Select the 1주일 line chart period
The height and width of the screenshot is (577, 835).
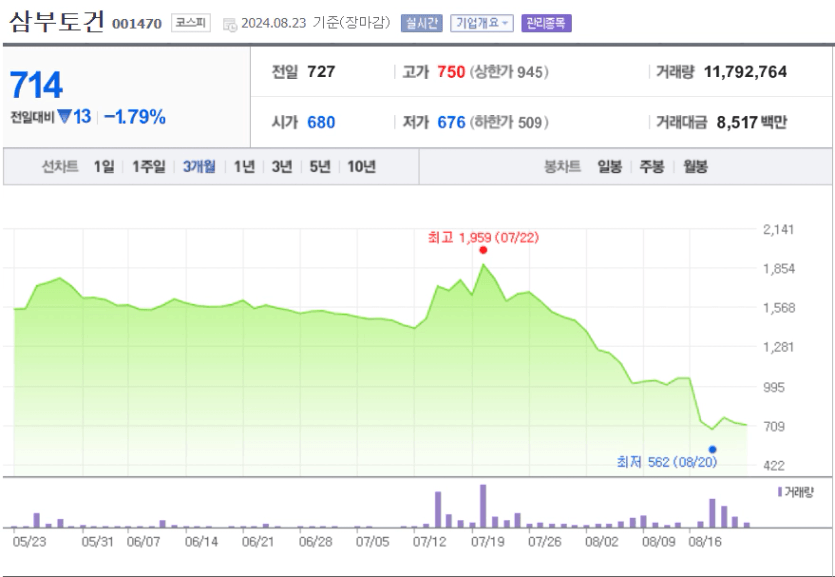[149, 167]
